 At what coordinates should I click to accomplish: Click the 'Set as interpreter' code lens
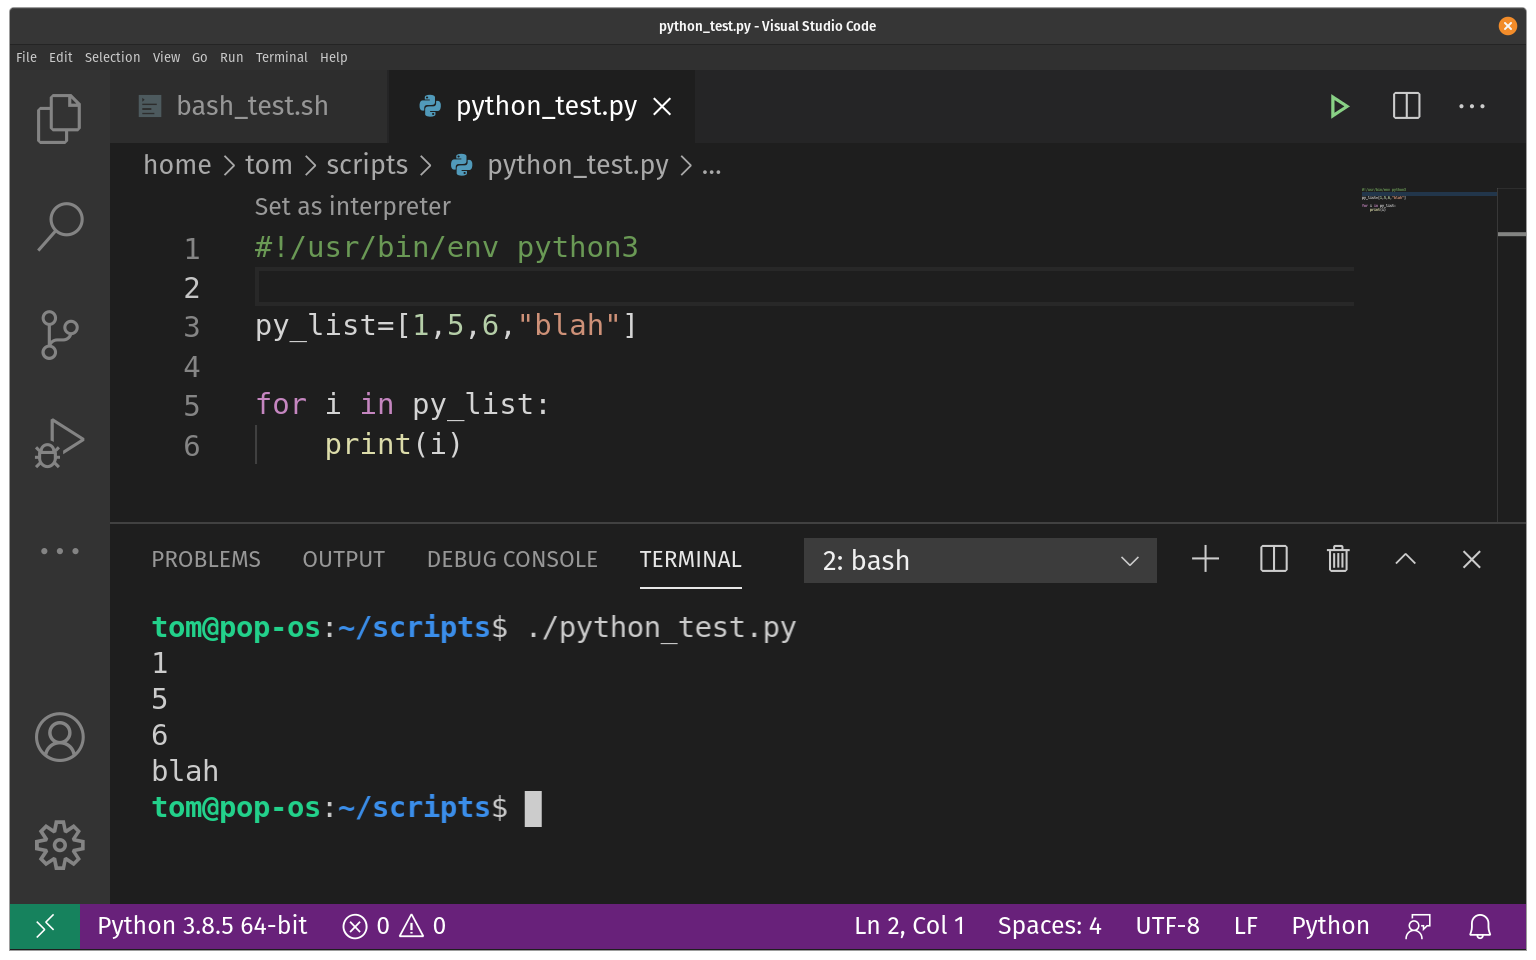352,207
